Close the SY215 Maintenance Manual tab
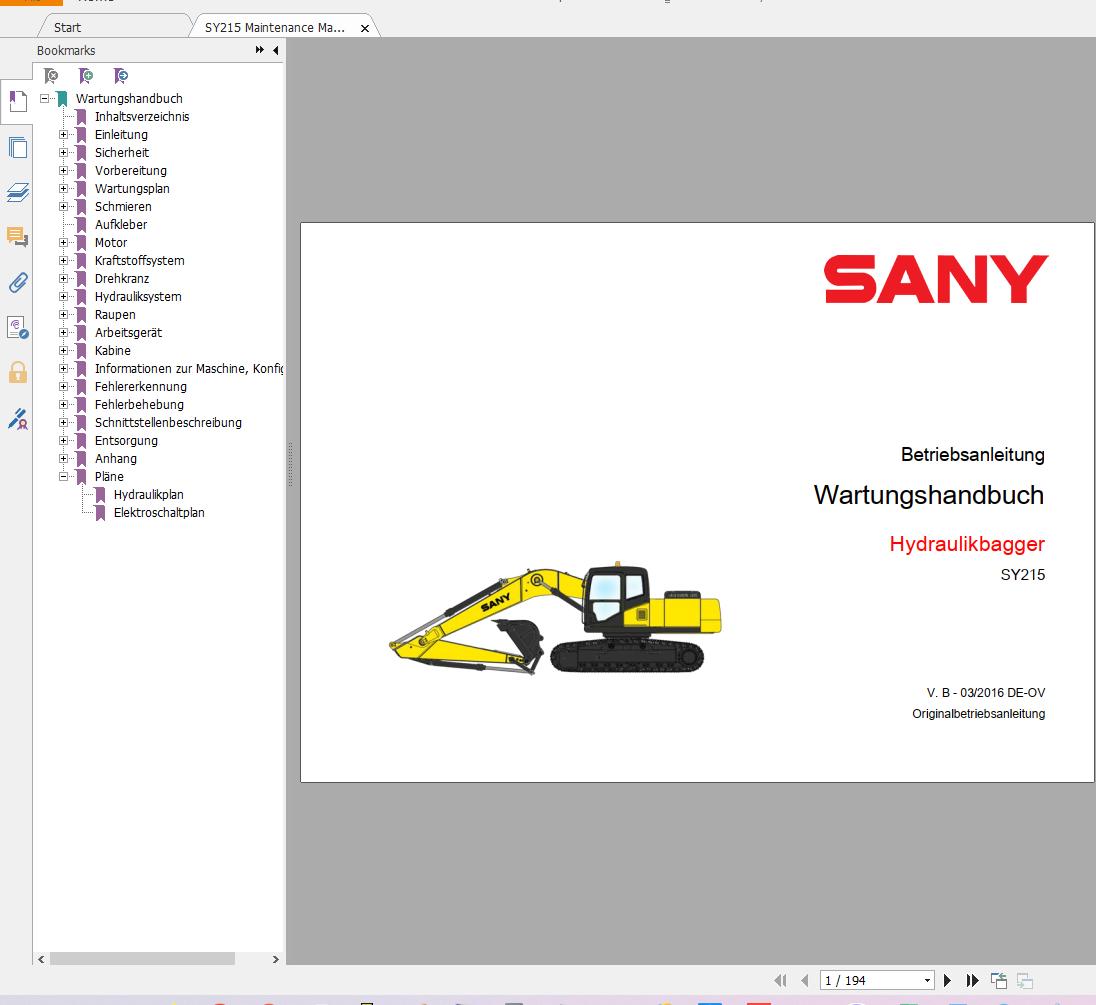The image size is (1096, 1005). [365, 28]
